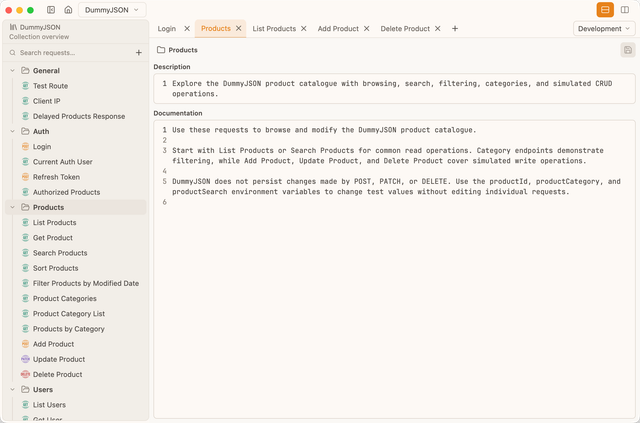Close the Login tab
The image size is (640, 423).
tap(187, 29)
